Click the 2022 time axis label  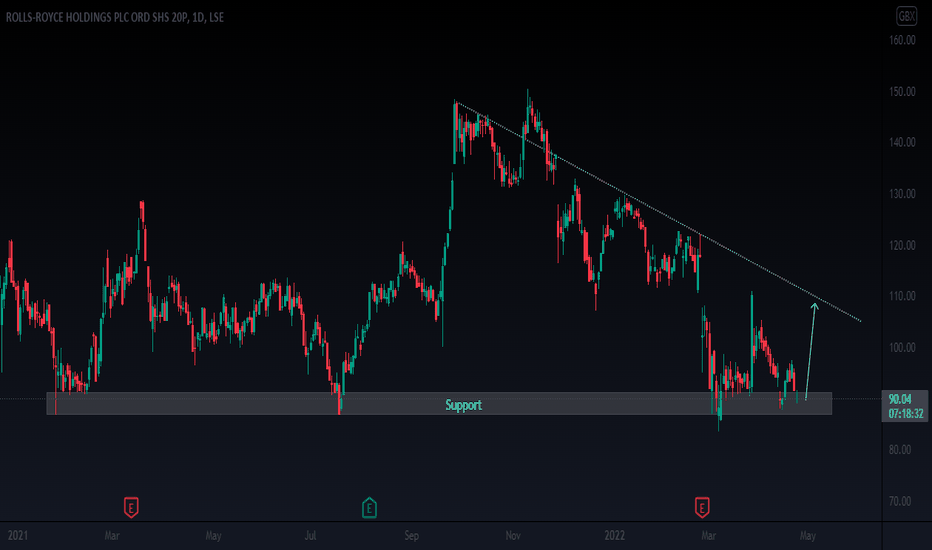click(x=615, y=535)
